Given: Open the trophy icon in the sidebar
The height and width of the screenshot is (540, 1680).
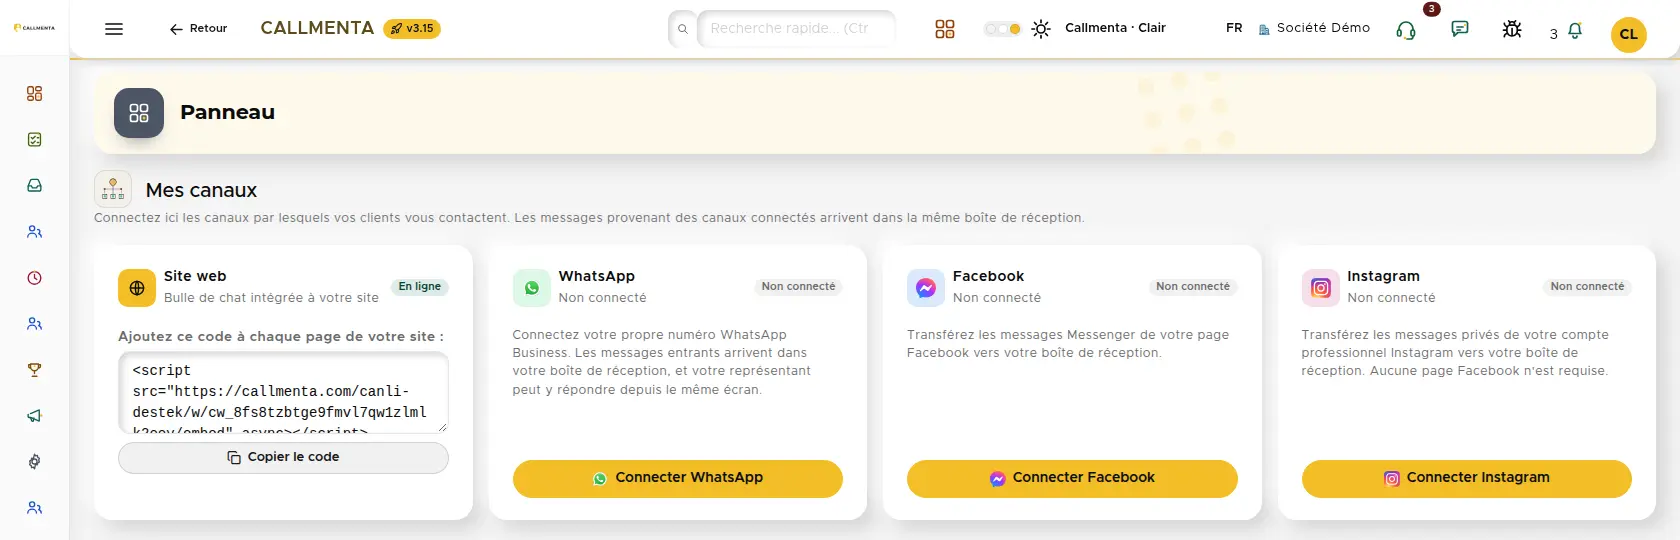Looking at the screenshot, I should pyautogui.click(x=35, y=370).
